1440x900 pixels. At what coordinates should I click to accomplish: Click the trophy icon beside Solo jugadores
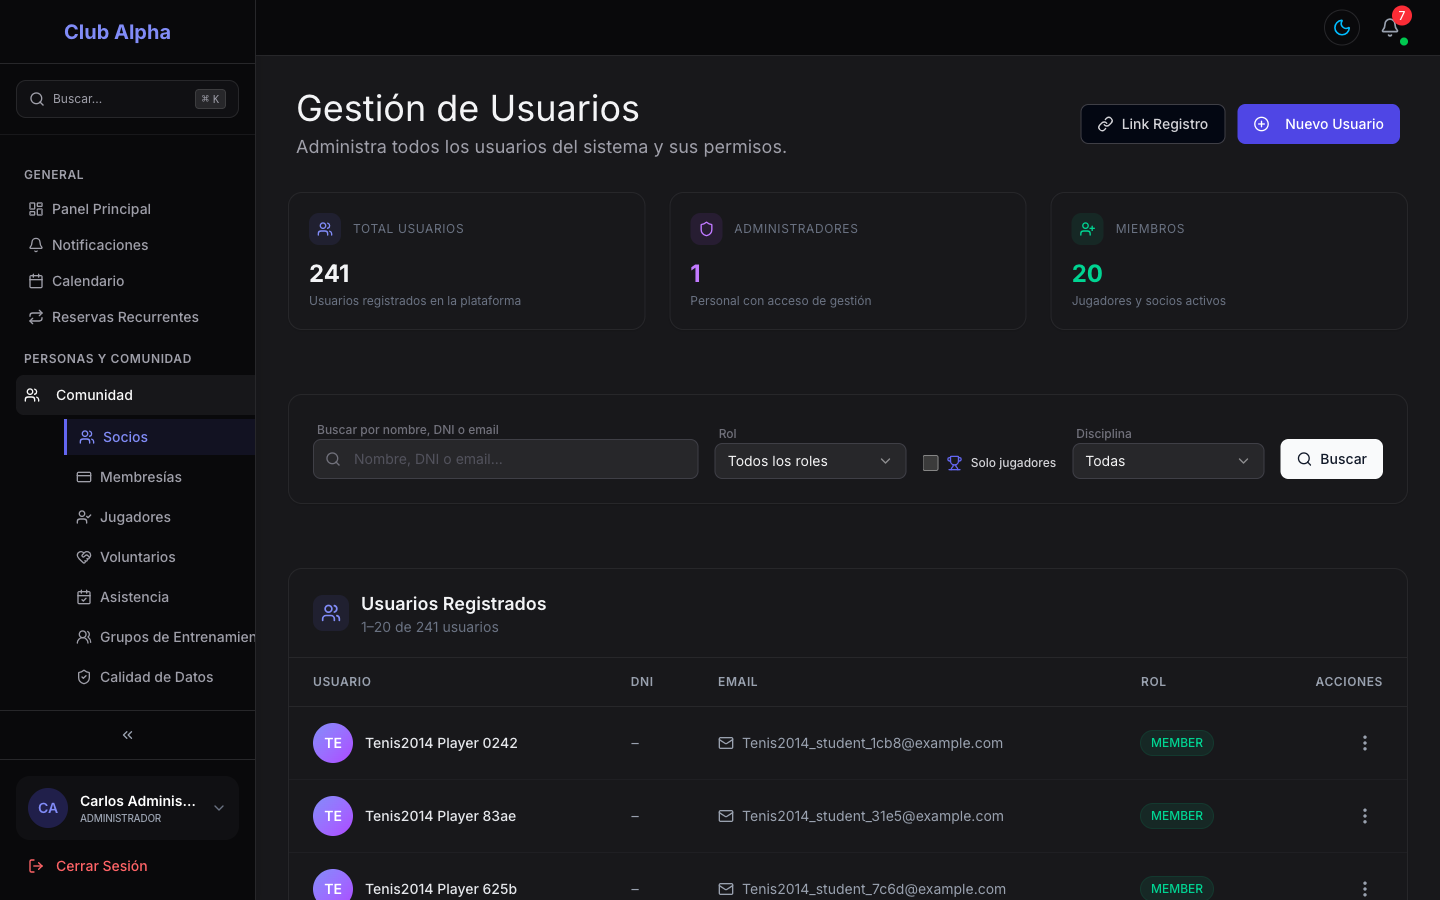tap(954, 463)
